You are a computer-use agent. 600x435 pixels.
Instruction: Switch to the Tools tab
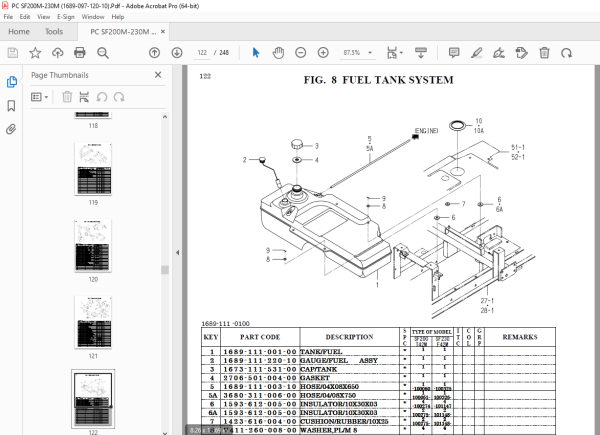pos(54,32)
